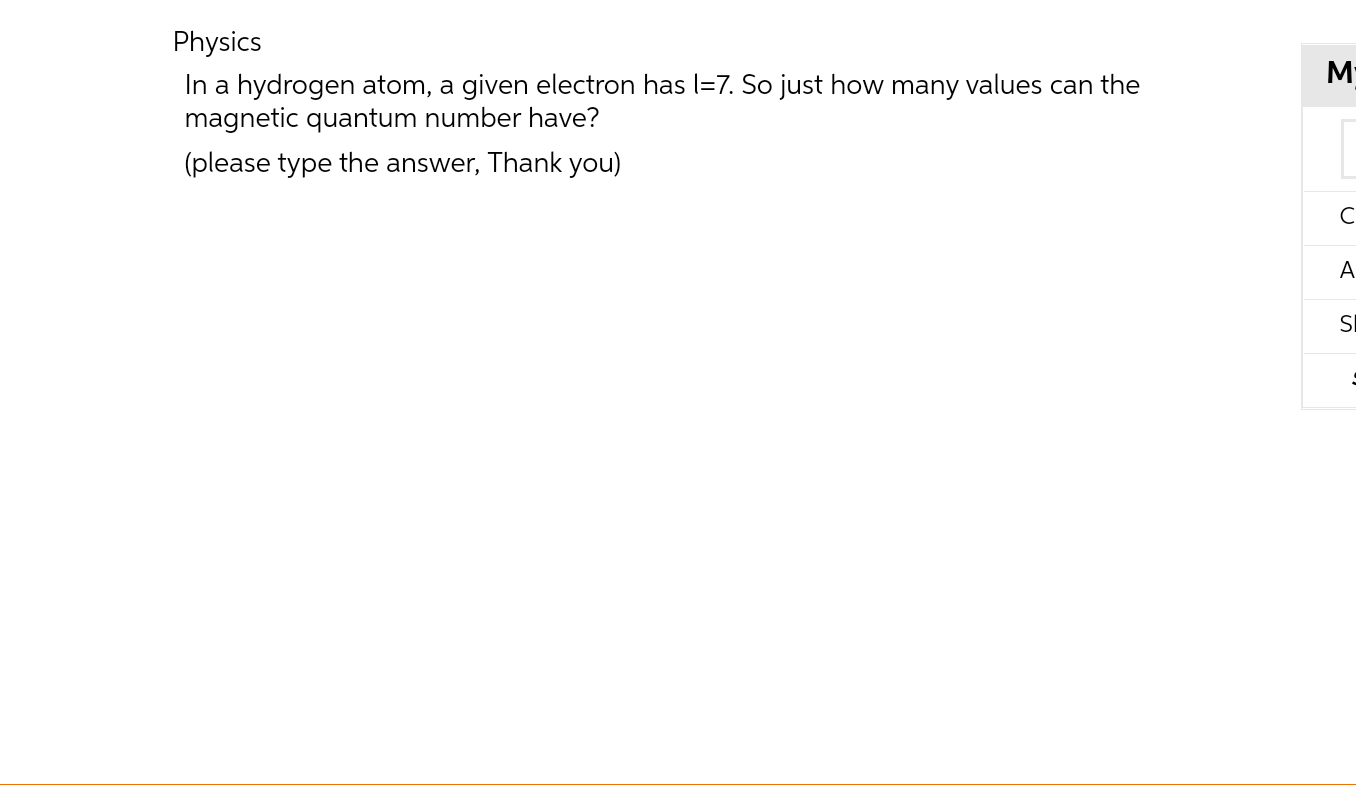This screenshot has height=807, width=1356.
Task: Click the please type the answer note
Action: coord(402,163)
